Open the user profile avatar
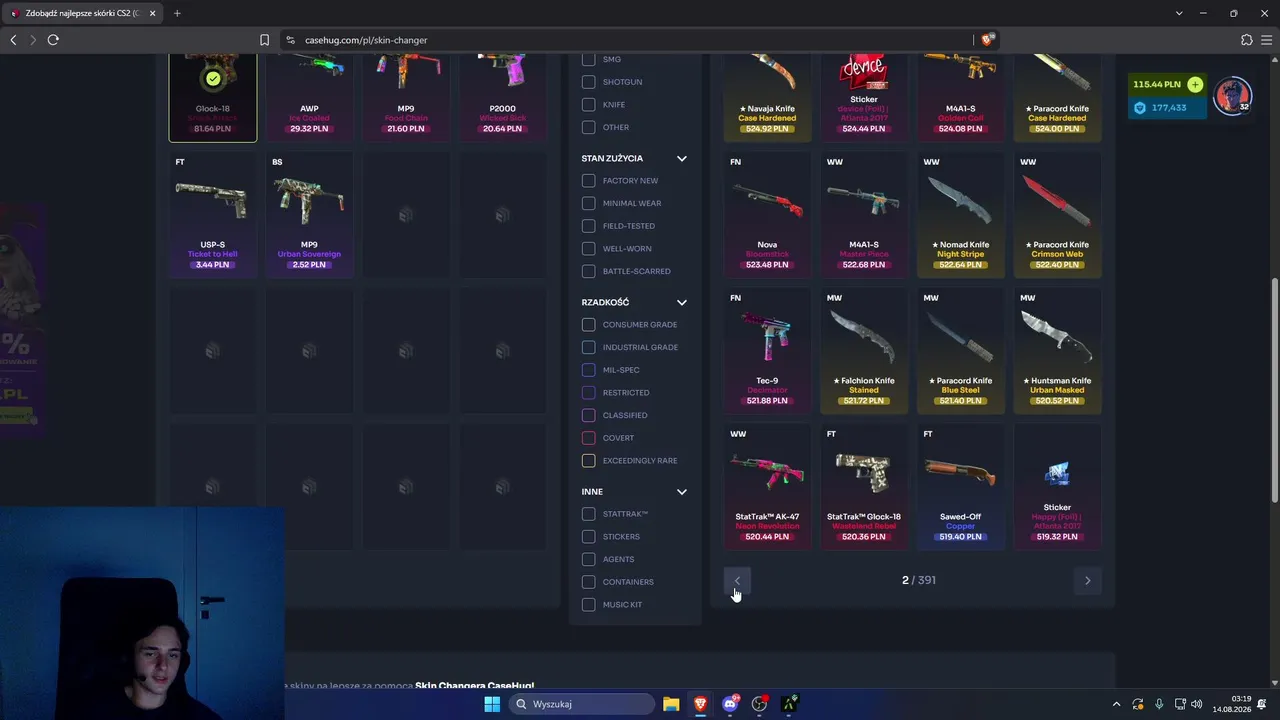This screenshot has width=1280, height=720. (x=1232, y=96)
